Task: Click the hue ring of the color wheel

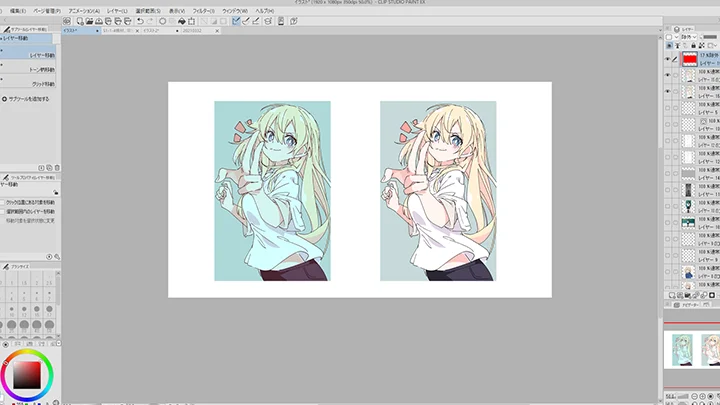Action: point(27,352)
